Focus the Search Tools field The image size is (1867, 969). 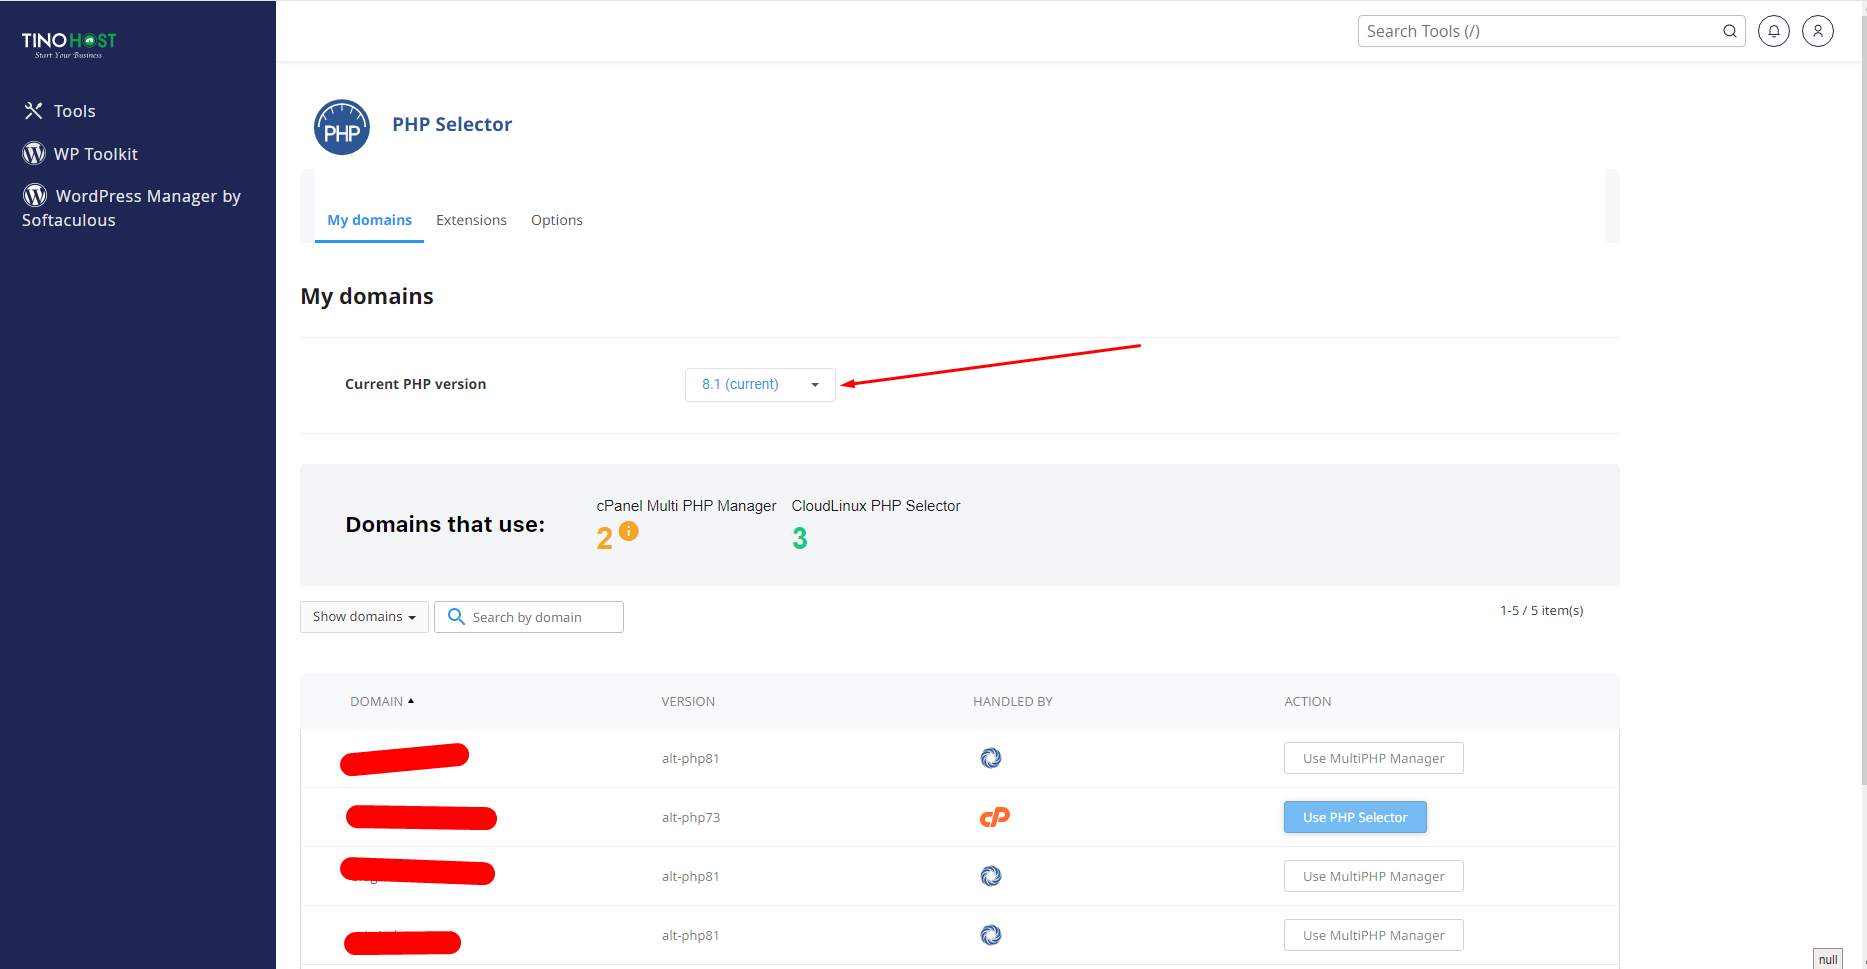click(x=1551, y=31)
